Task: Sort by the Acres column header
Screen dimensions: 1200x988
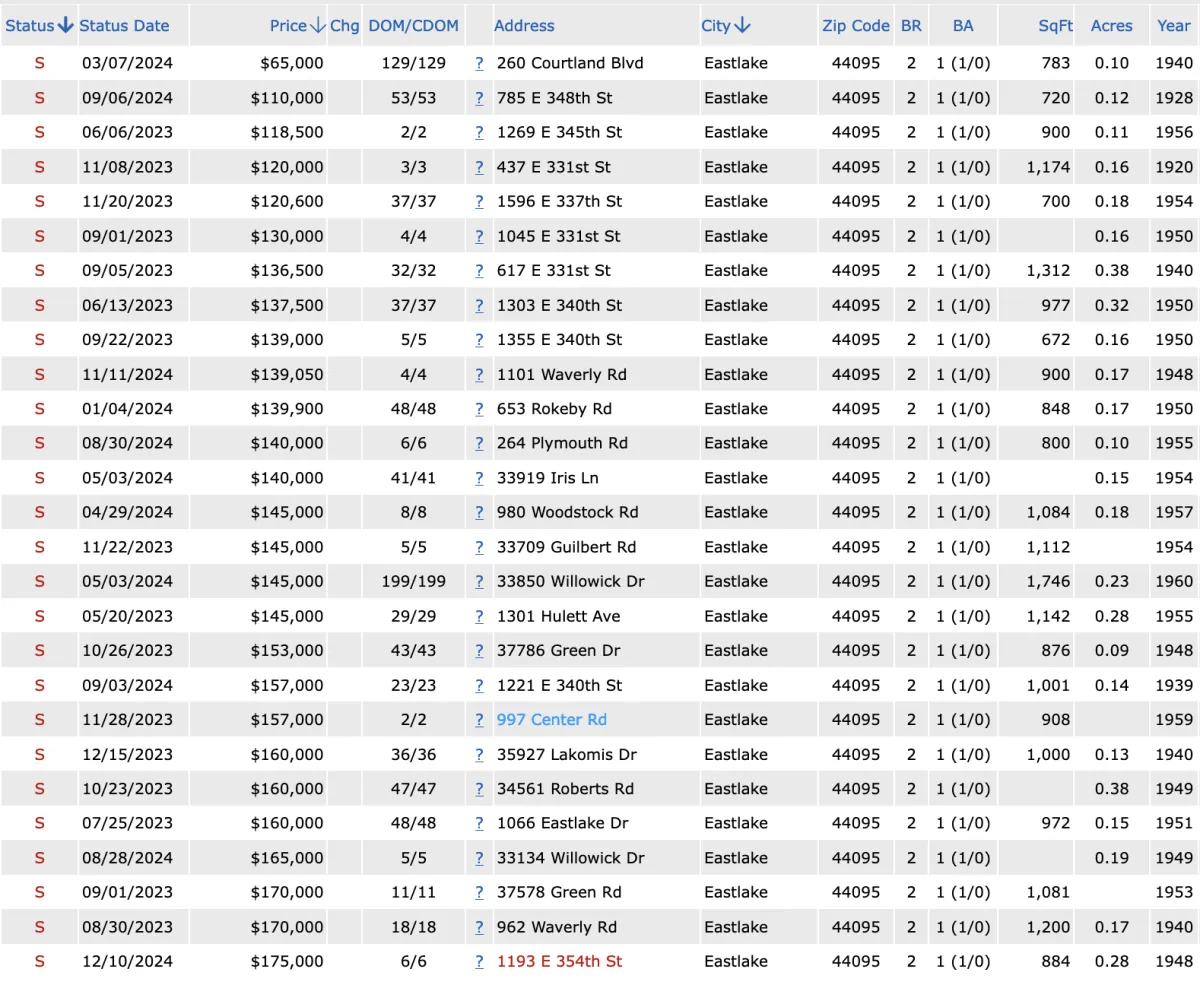Action: tap(1111, 26)
